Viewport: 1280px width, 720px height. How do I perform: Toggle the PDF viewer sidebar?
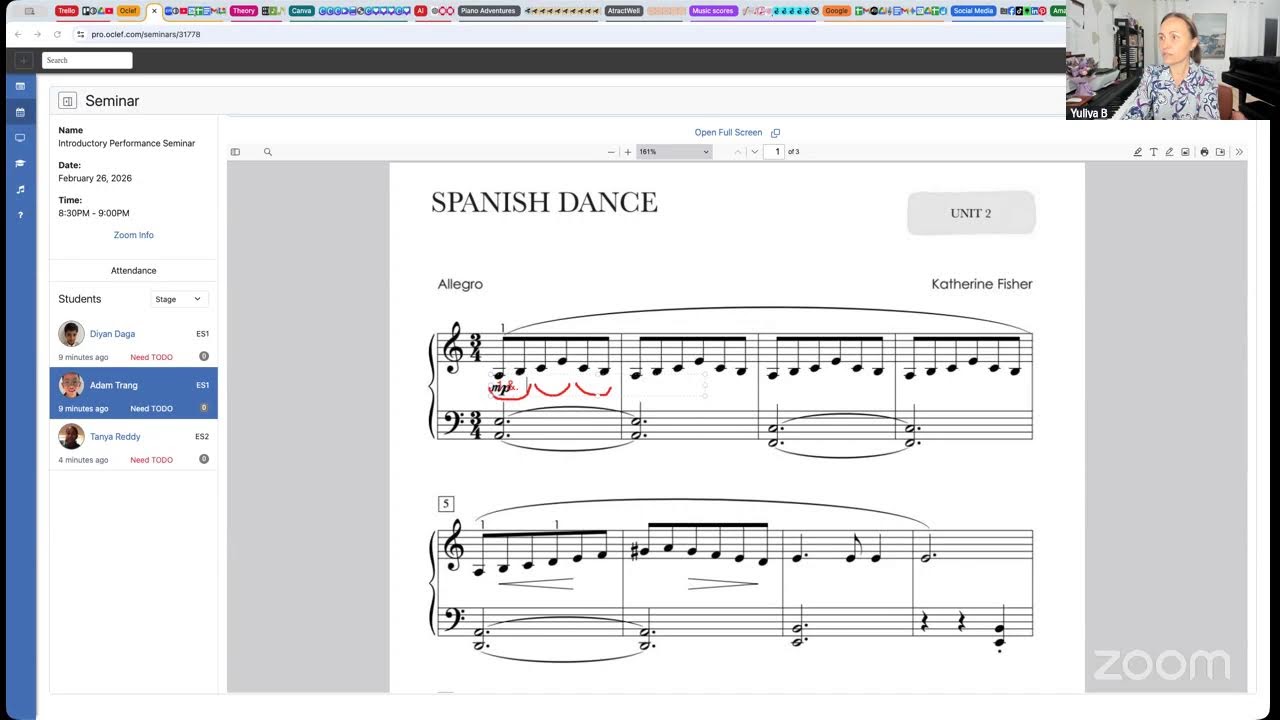pos(235,152)
